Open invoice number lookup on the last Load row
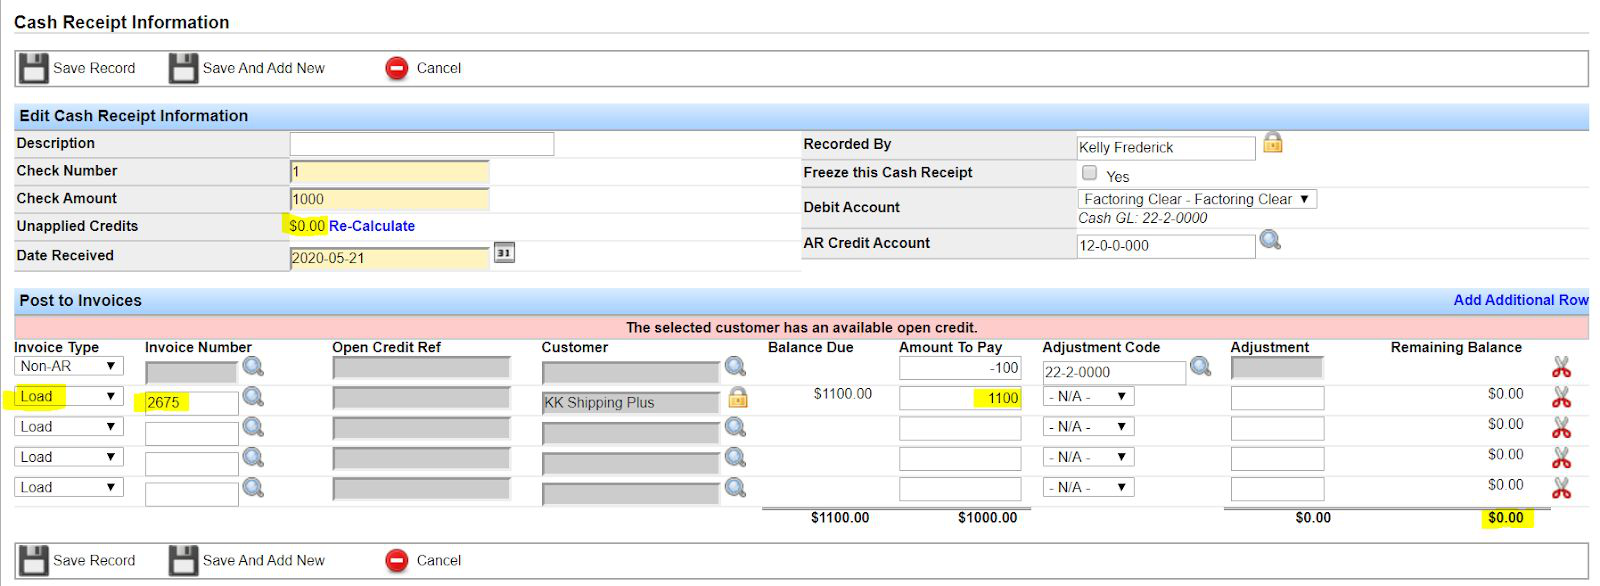Viewport: 1600px width, 586px height. 253,488
